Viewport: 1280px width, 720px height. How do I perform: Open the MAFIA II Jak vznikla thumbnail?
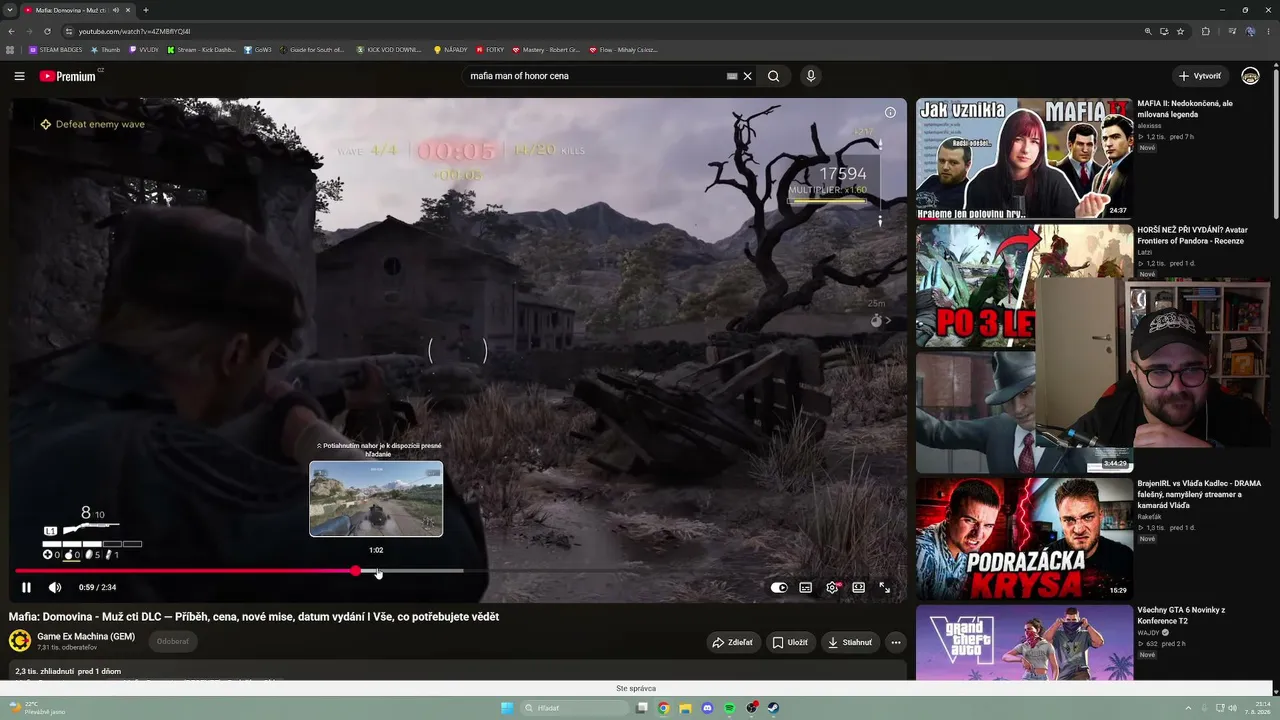click(1024, 158)
